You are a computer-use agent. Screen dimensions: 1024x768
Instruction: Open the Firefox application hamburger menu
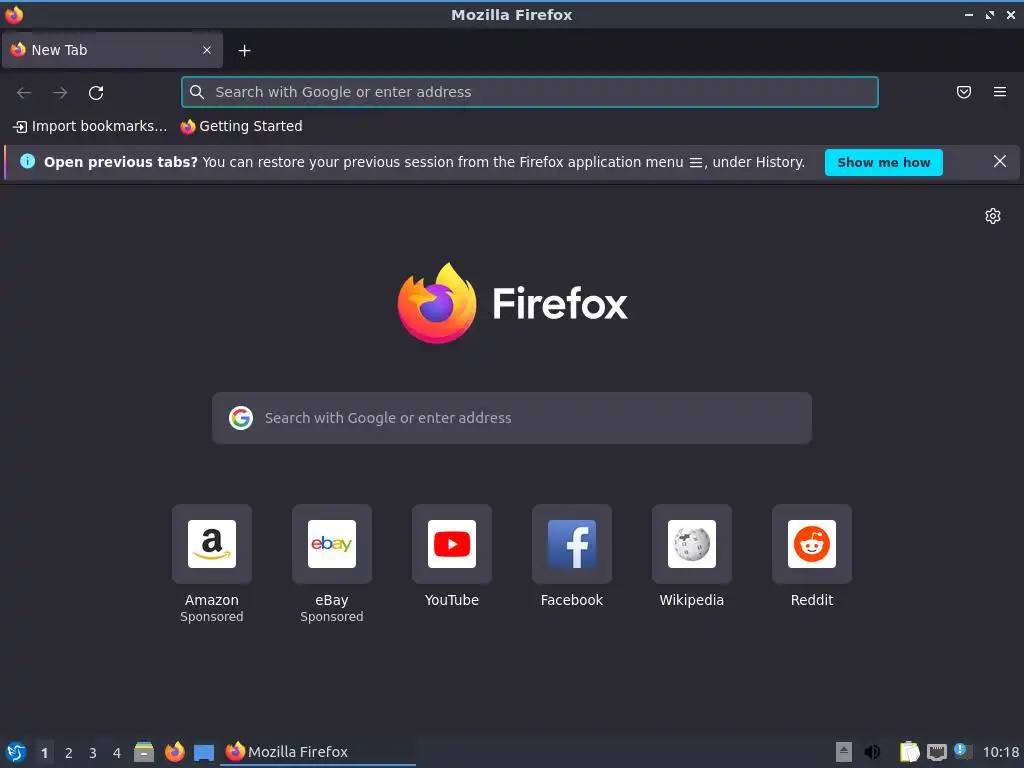pos(1000,92)
